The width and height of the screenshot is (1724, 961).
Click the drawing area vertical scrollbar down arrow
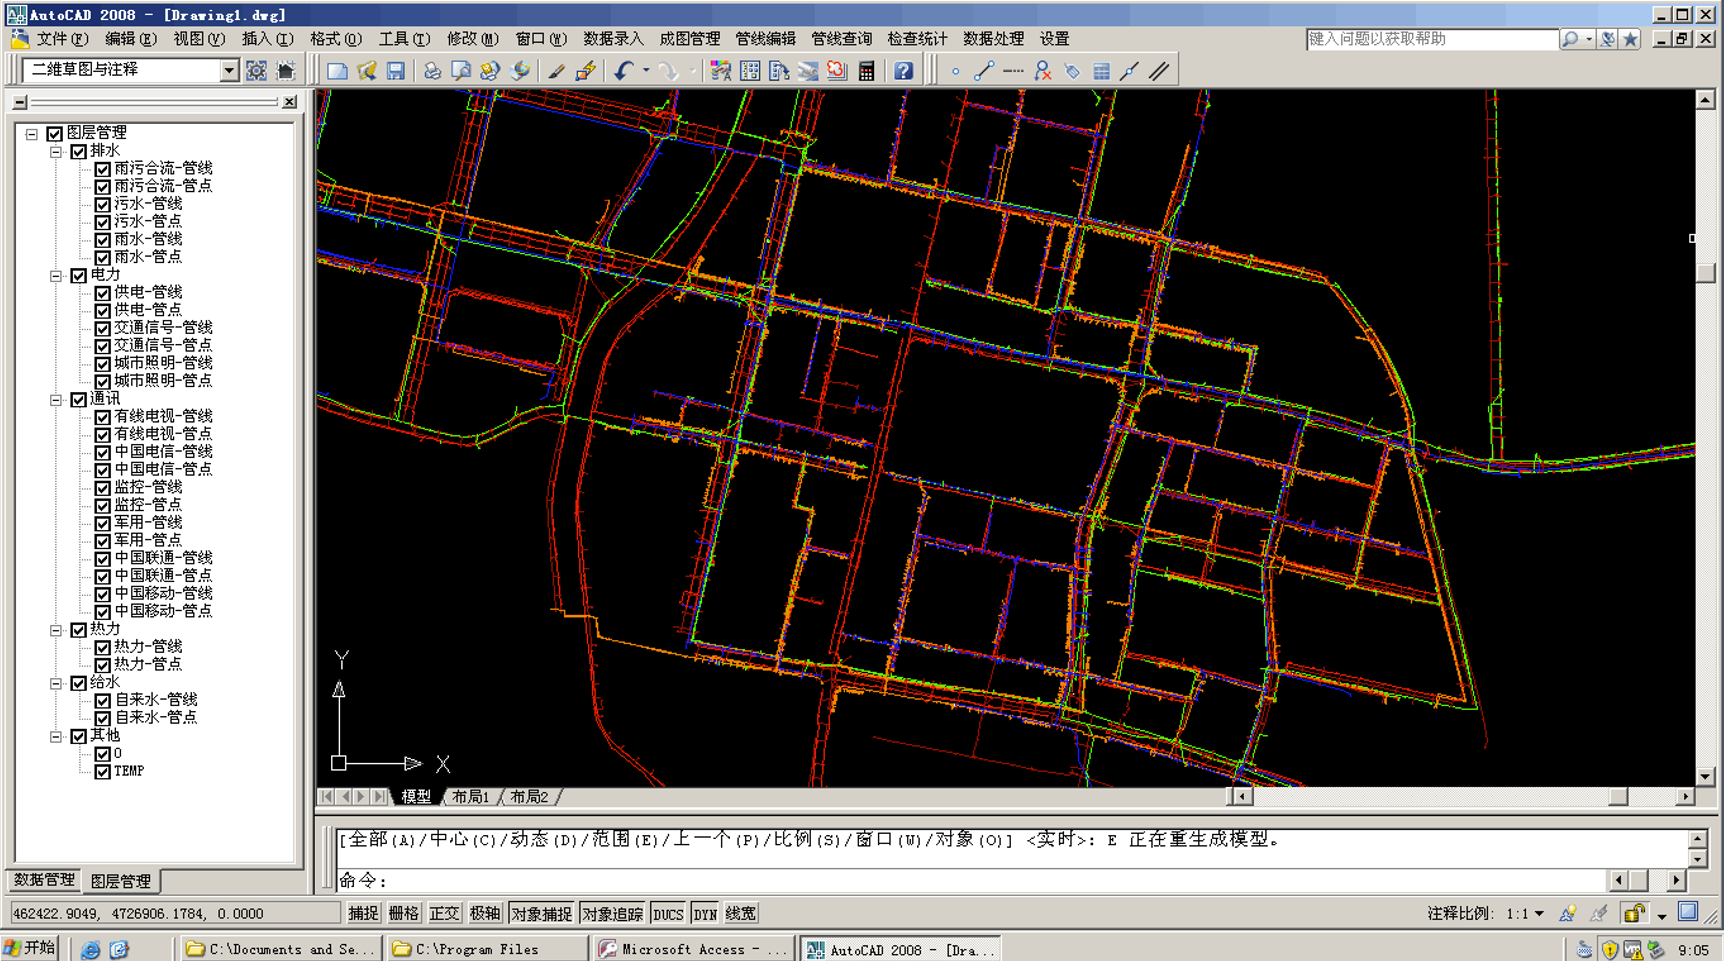[1706, 776]
